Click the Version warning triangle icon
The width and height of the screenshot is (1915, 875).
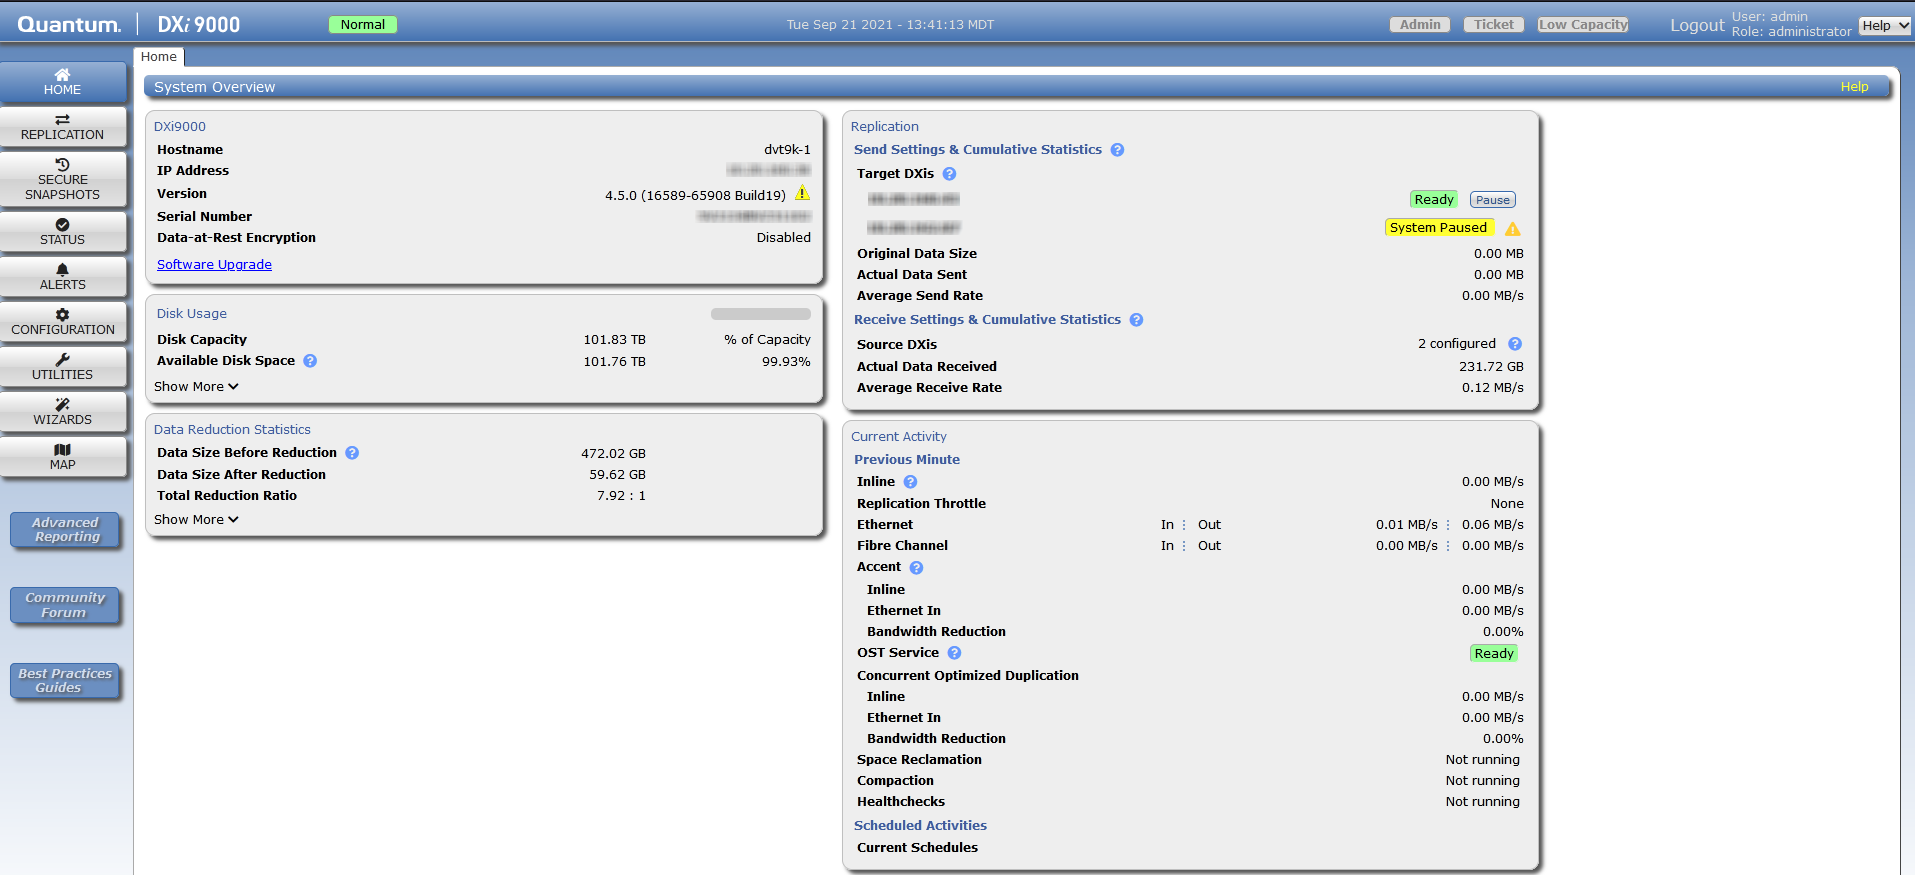(802, 193)
